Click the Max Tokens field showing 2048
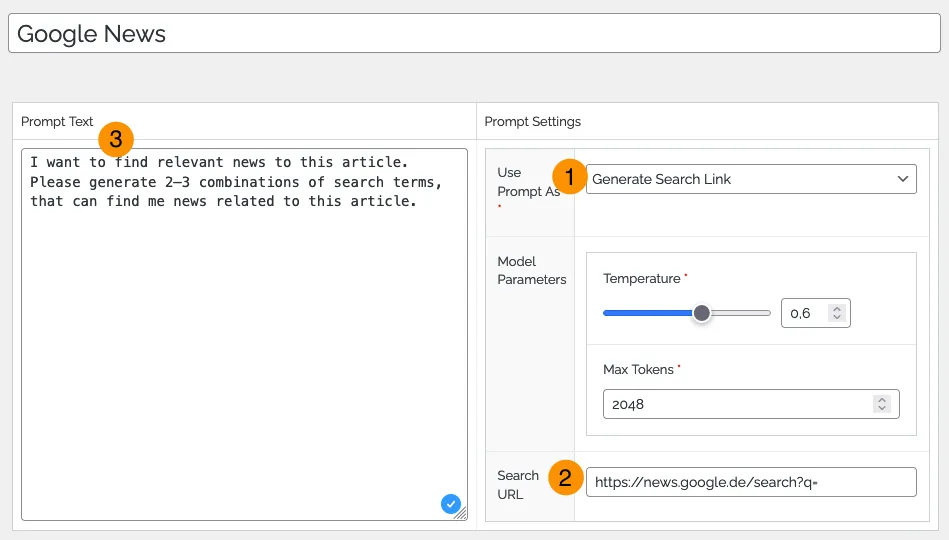Image resolution: width=949 pixels, height=540 pixels. point(751,404)
